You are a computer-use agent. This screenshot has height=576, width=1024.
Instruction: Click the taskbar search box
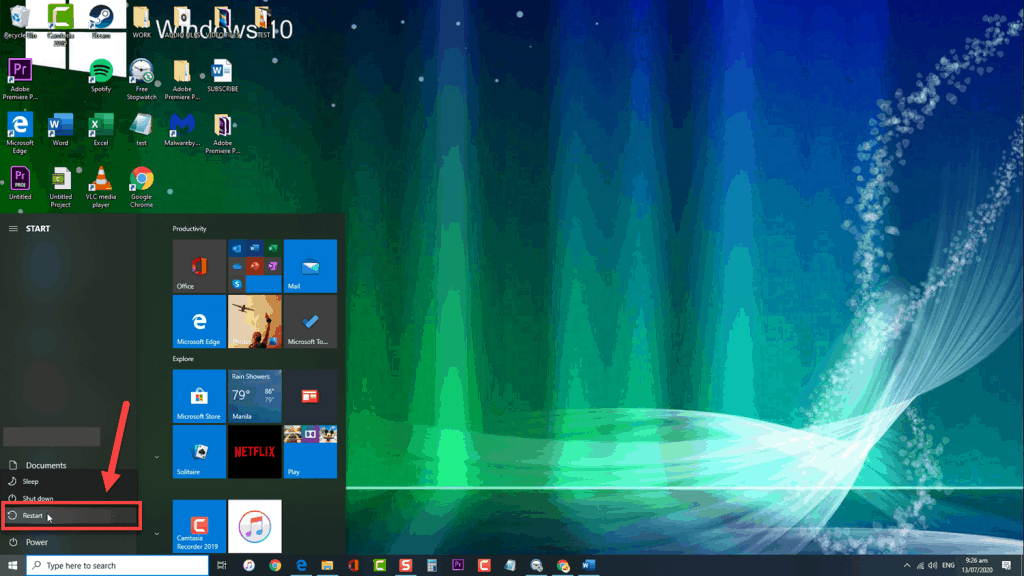pyautogui.click(x=118, y=566)
